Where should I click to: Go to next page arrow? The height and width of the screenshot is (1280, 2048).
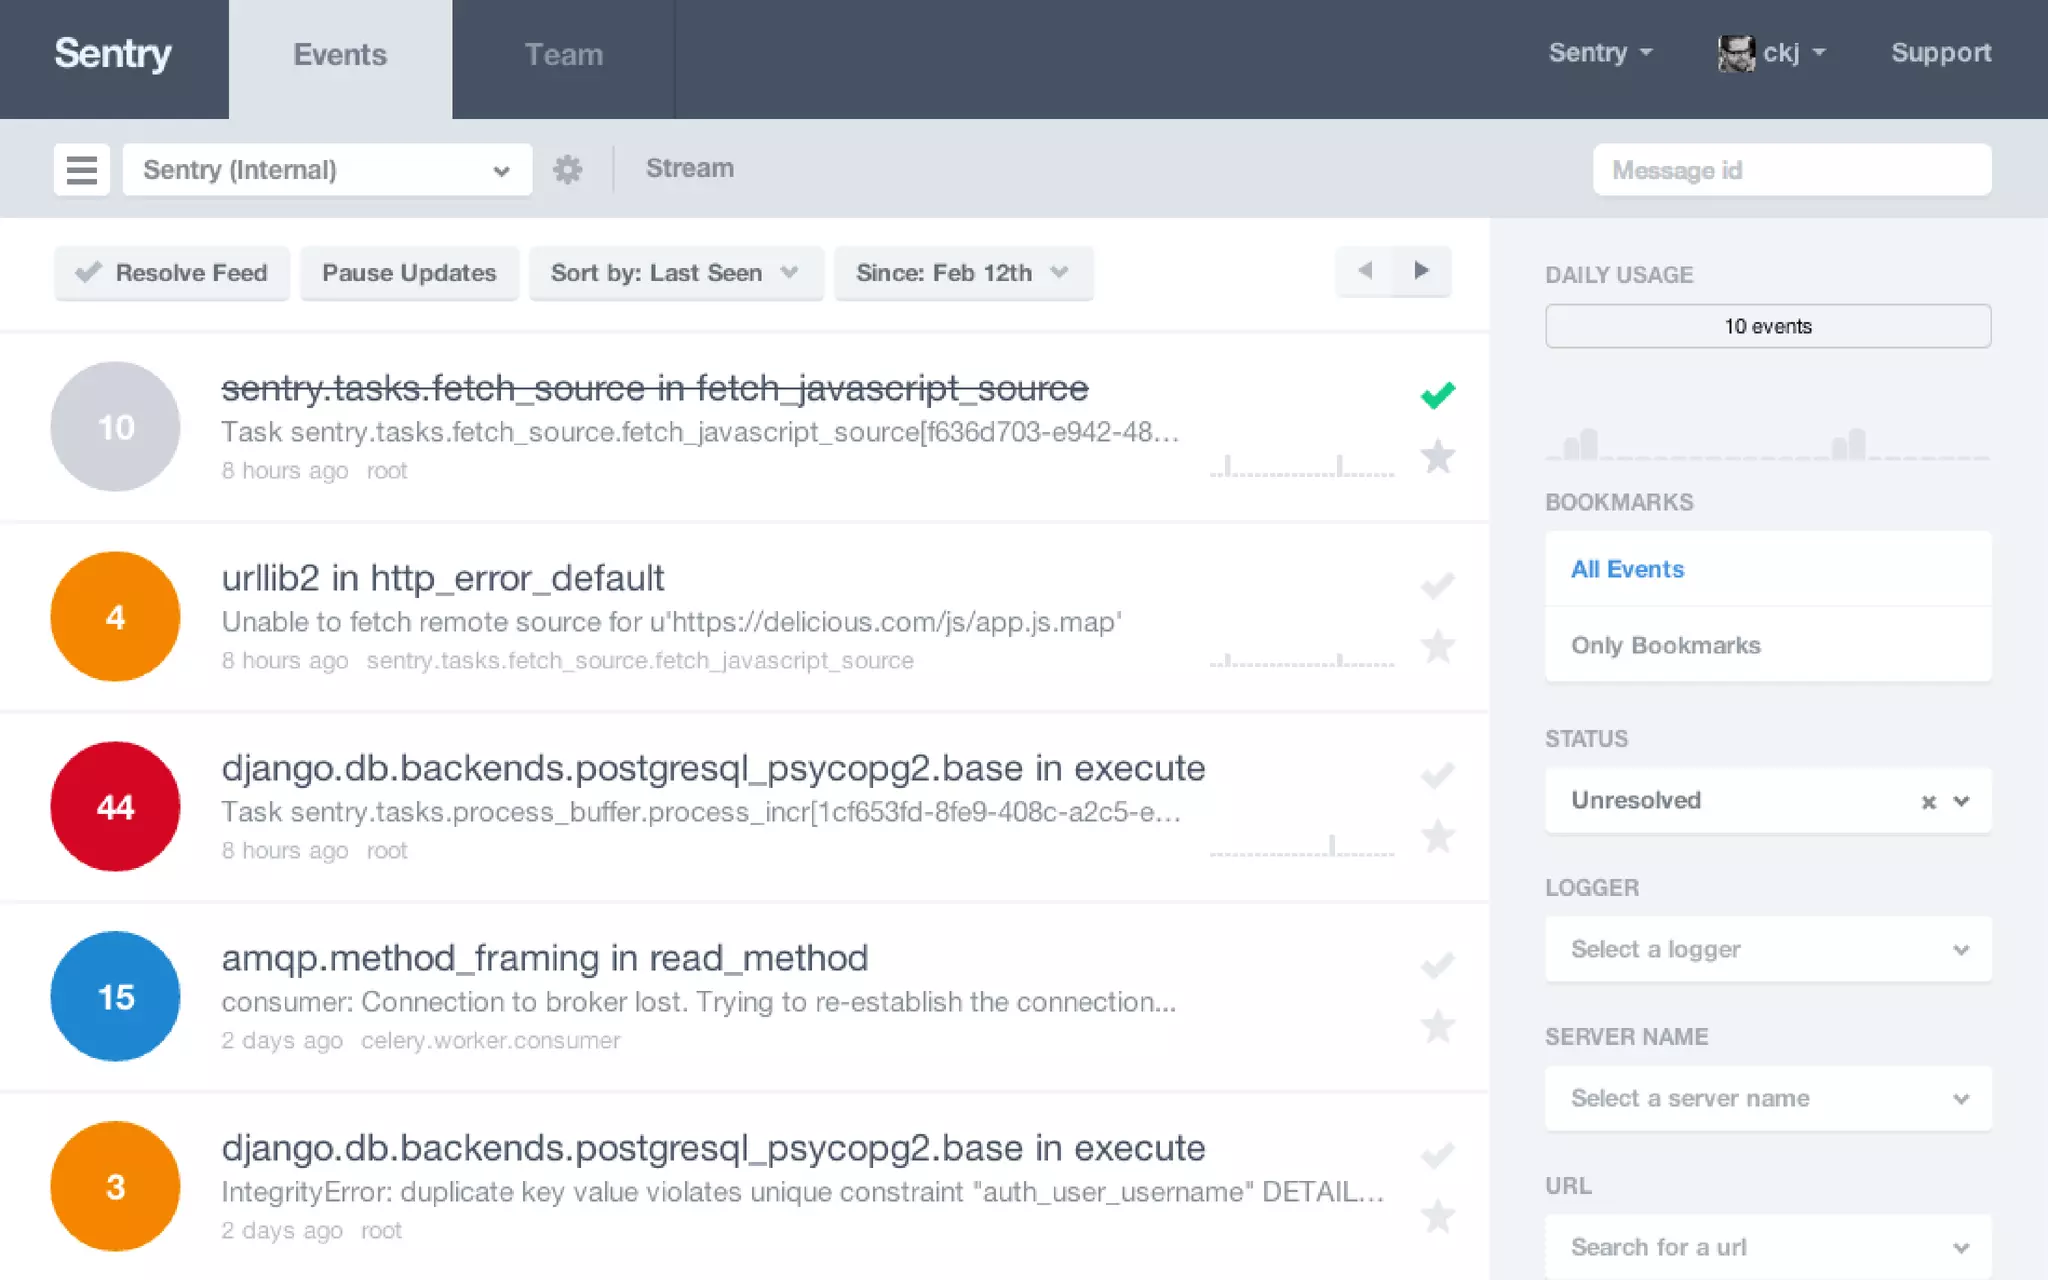(1421, 271)
